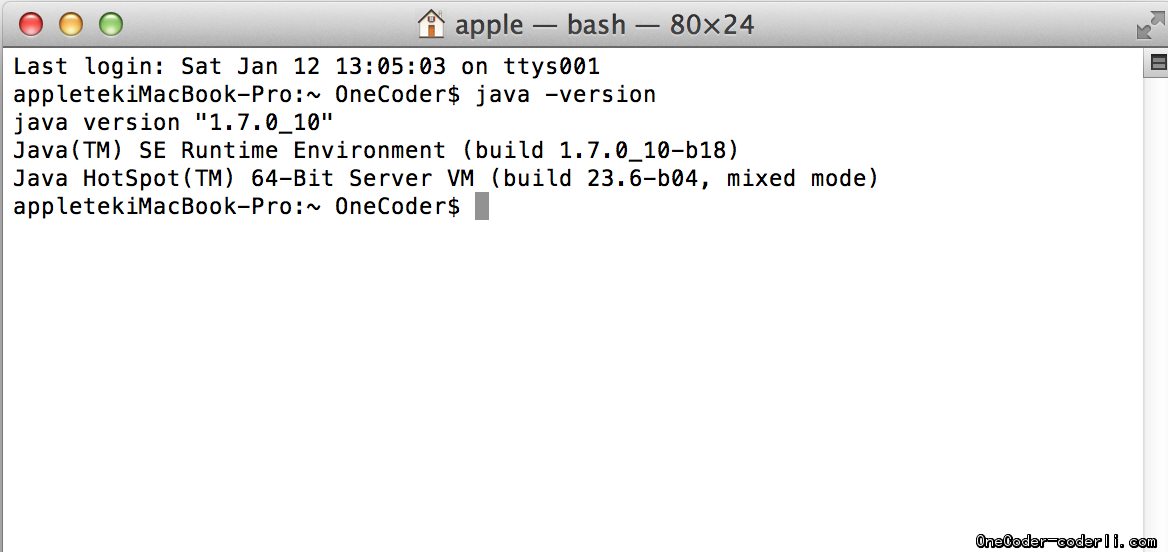Enter full screen with the double-arrow icon
1168x552 pixels.
pyautogui.click(x=1150, y=24)
